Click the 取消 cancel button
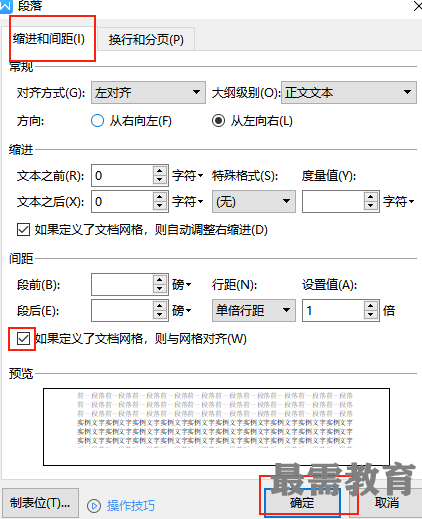422x519 pixels. coord(387,502)
